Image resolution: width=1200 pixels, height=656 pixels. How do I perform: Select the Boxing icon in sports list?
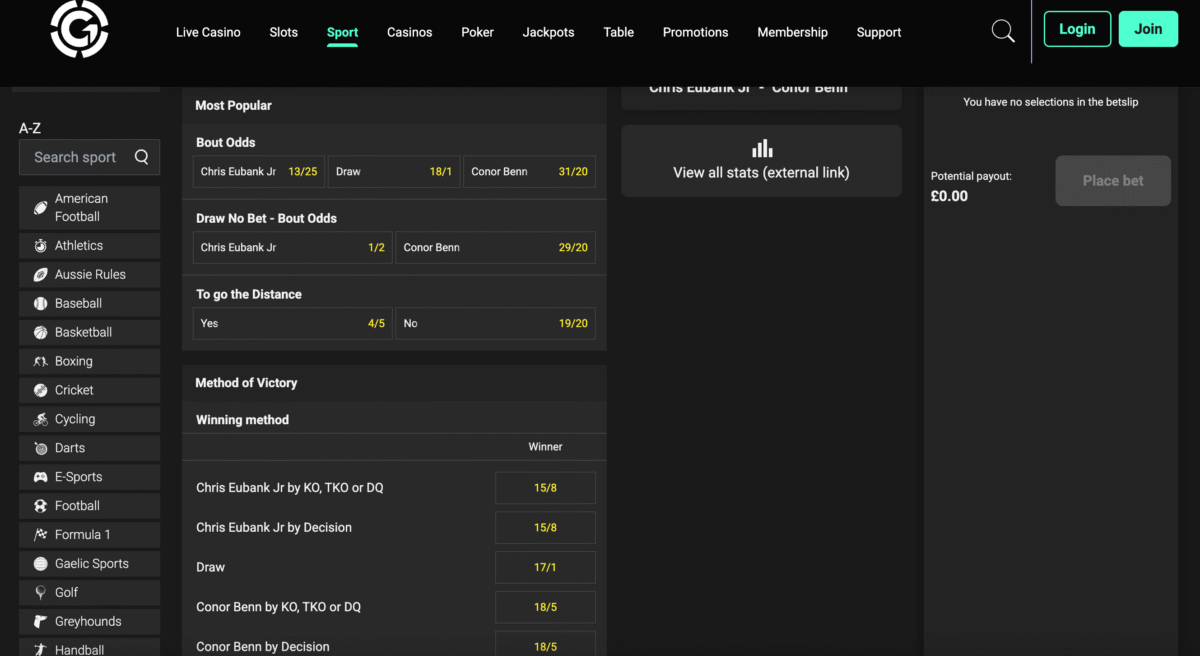41,361
